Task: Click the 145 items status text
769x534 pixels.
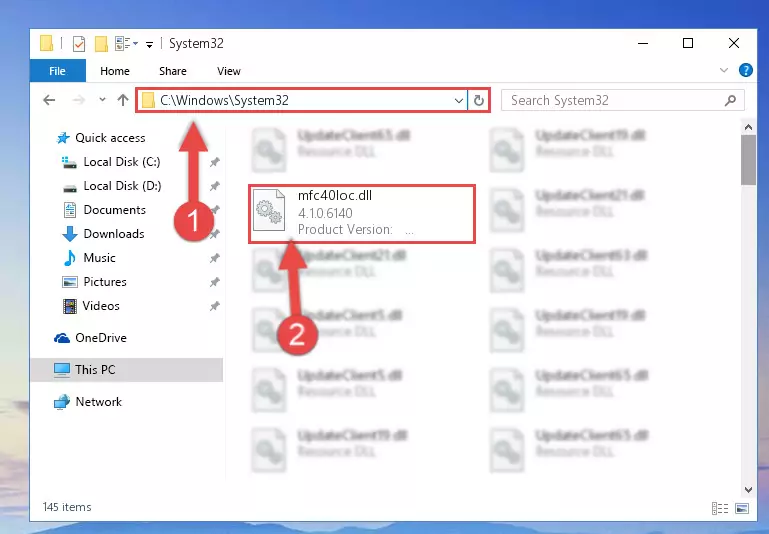Action: [x=67, y=507]
